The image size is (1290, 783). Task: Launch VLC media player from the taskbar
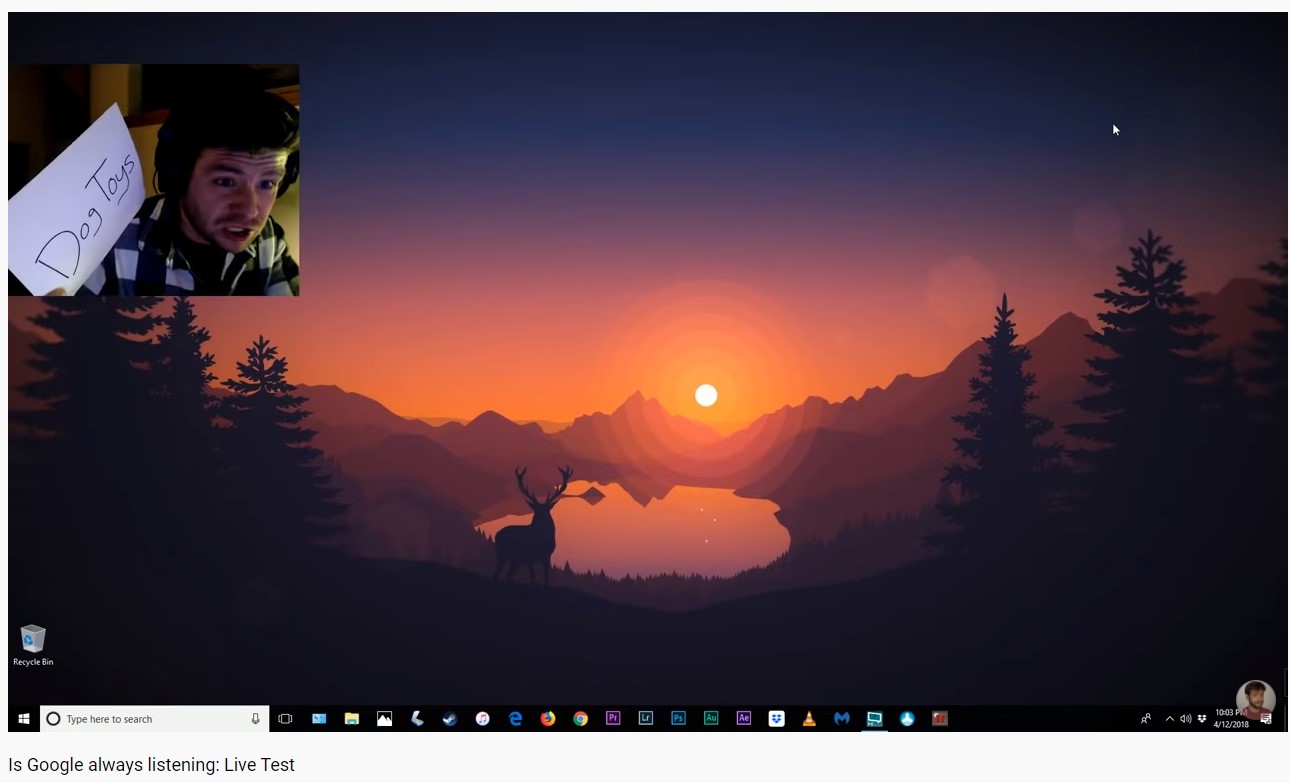coord(809,719)
